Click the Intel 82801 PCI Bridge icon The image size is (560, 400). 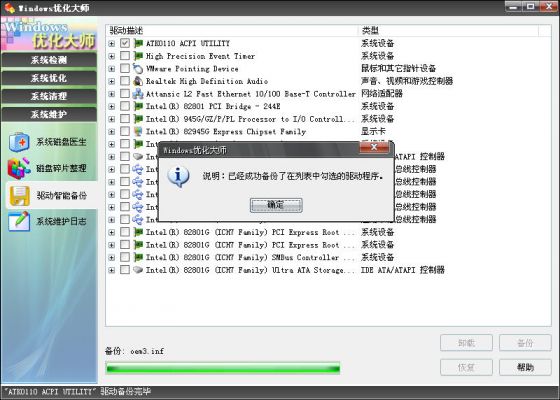coord(138,106)
